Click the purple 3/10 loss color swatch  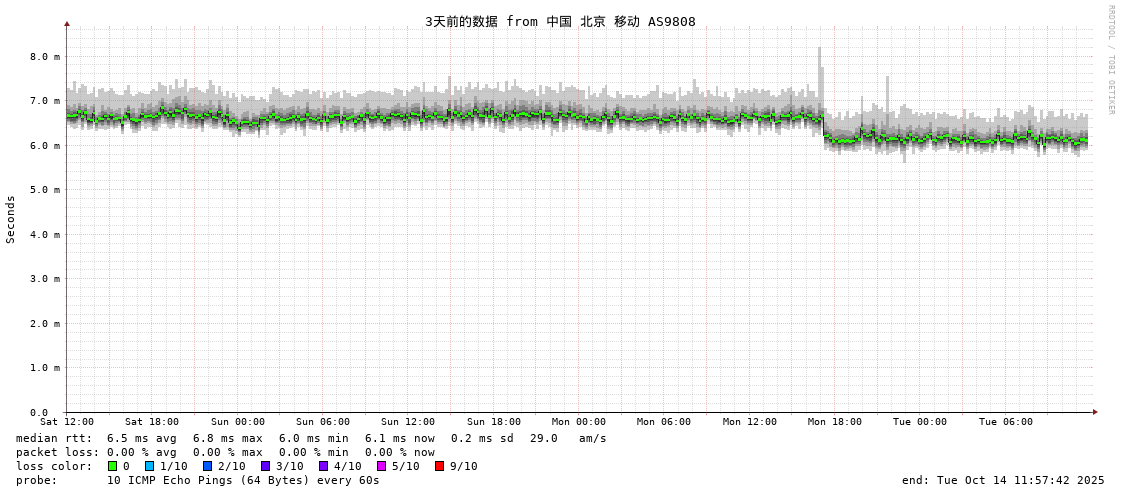click(265, 466)
